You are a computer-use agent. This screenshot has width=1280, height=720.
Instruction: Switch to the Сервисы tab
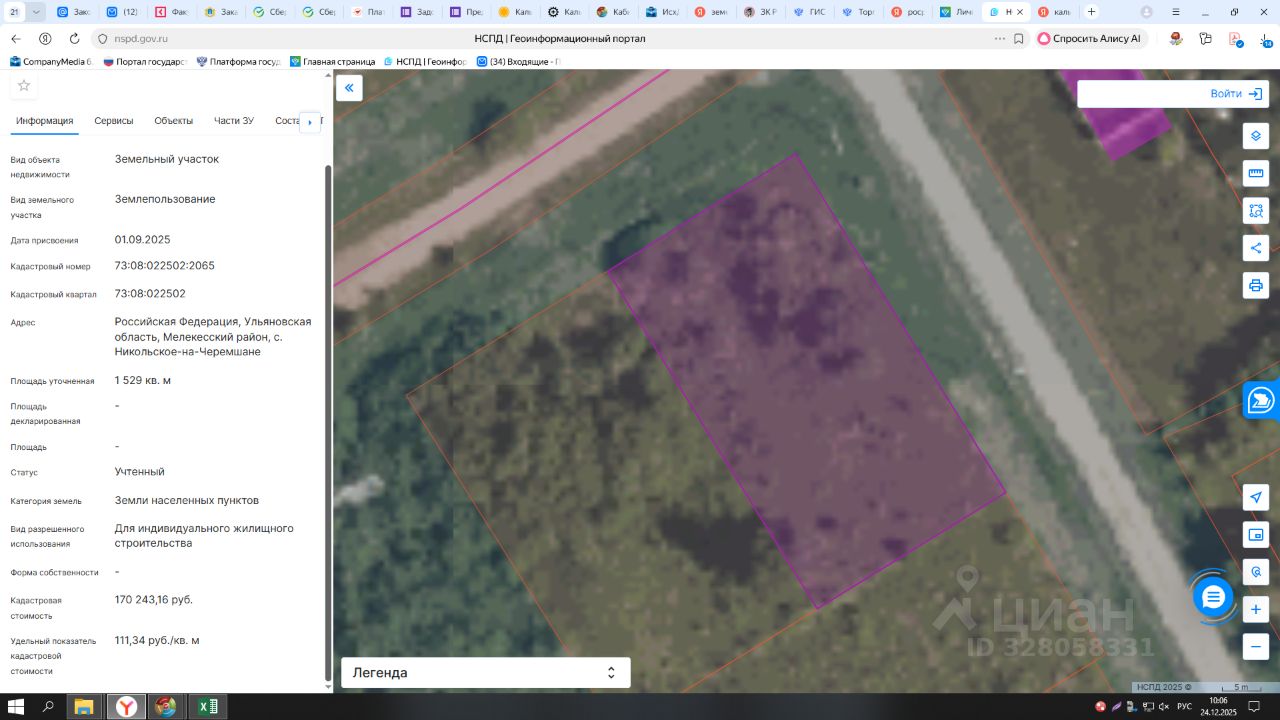coord(113,121)
